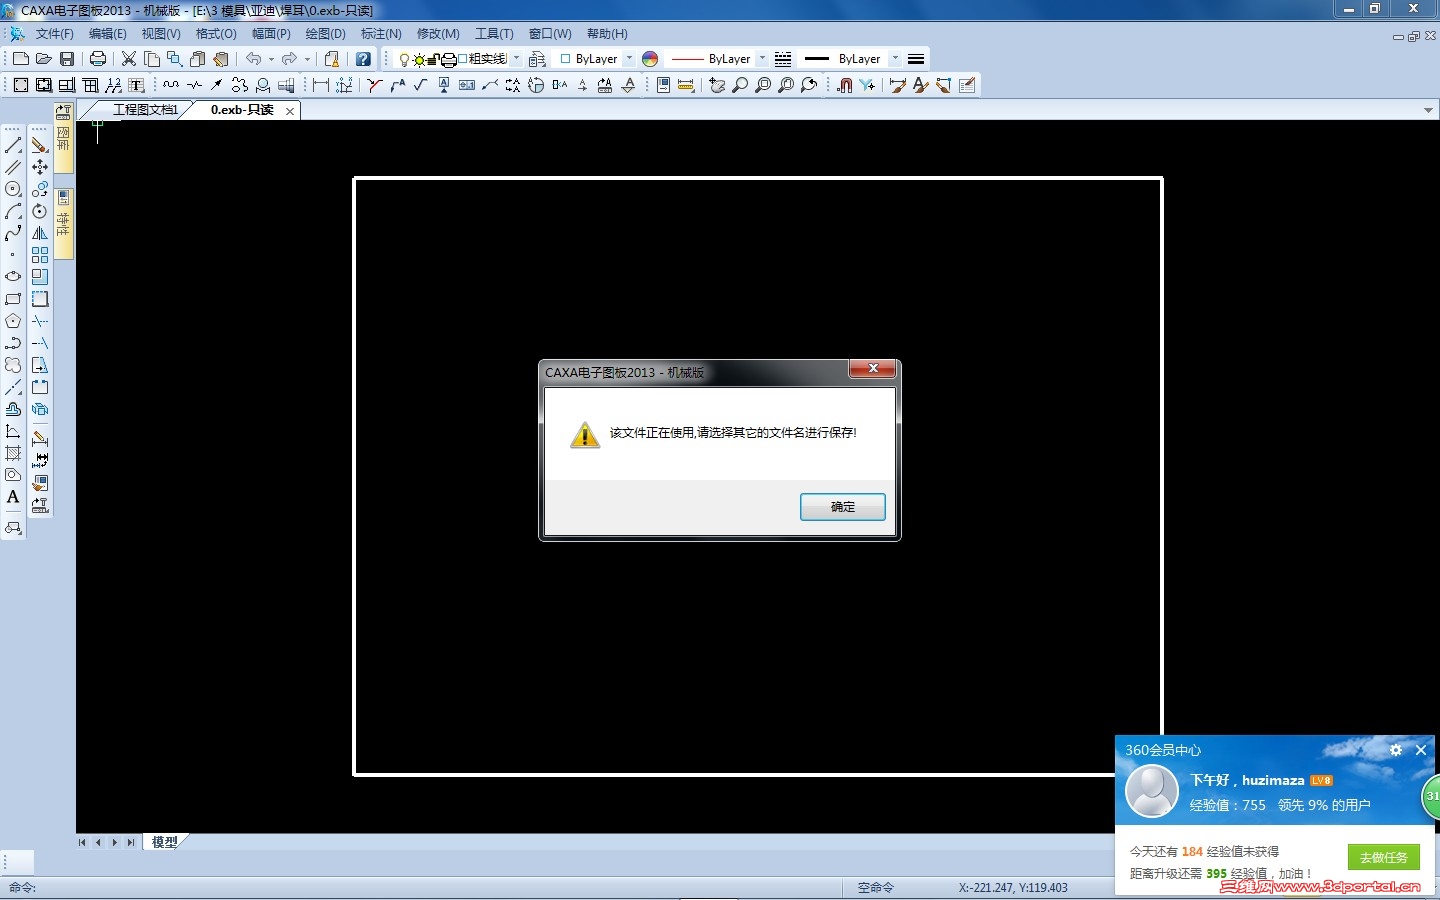Open the undo history dropdown arrow

(271, 59)
